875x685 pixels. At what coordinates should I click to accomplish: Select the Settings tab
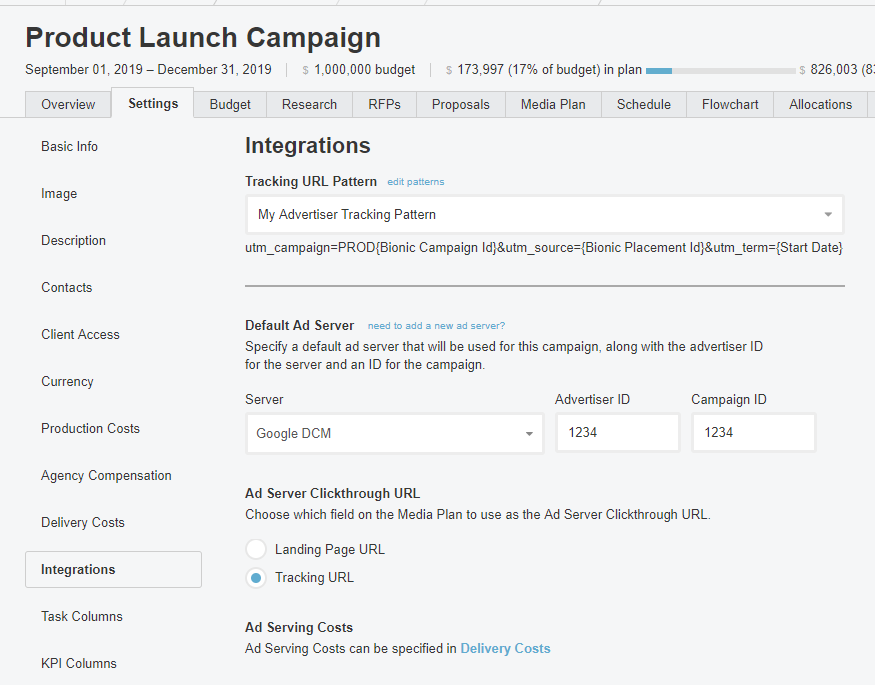(x=153, y=103)
